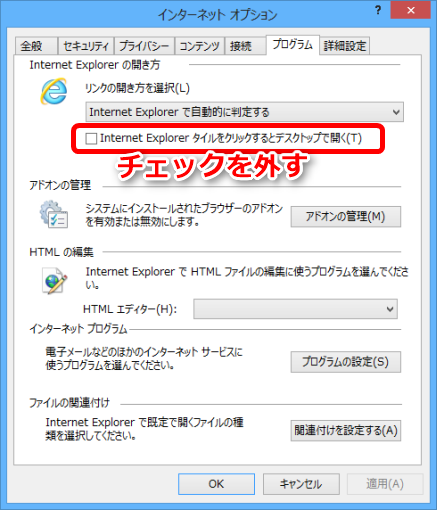Click the キャンセル button

(x=301, y=484)
